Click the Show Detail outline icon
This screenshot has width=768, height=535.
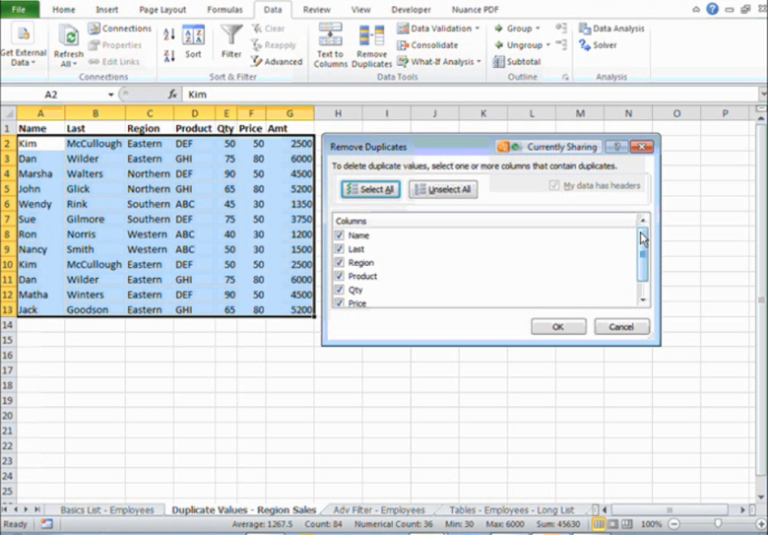point(561,28)
